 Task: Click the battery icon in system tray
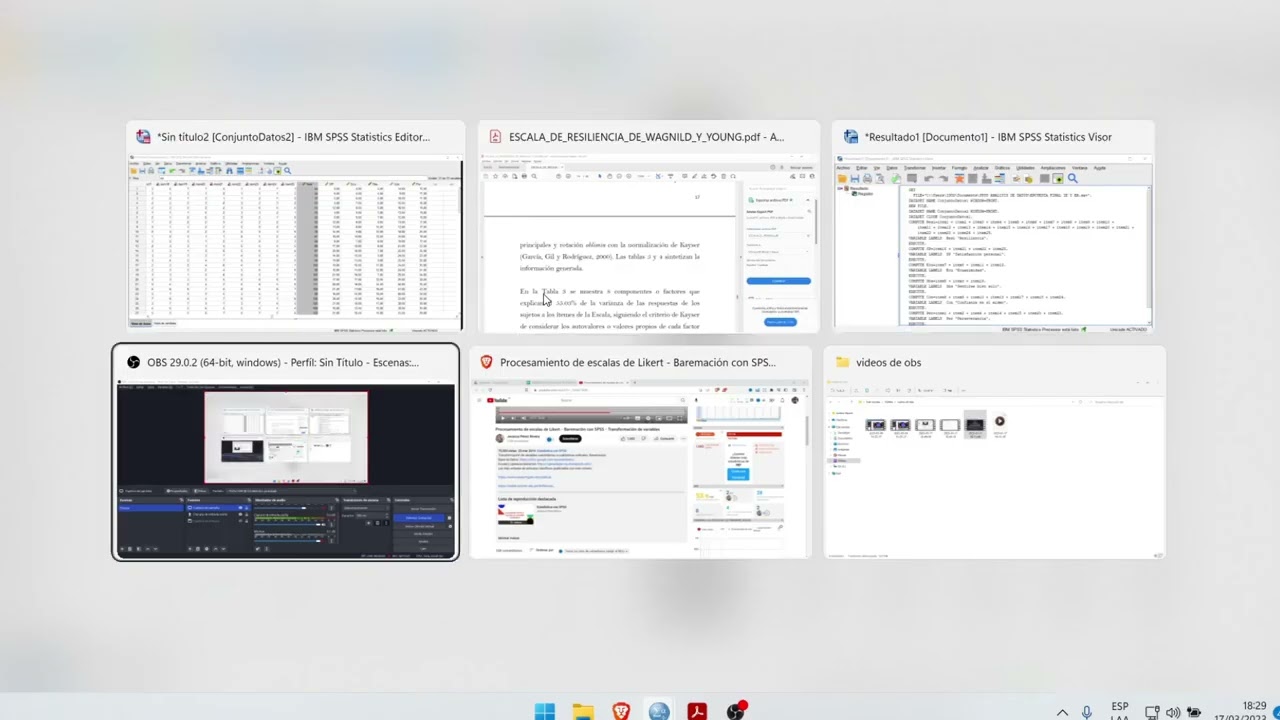point(1193,712)
